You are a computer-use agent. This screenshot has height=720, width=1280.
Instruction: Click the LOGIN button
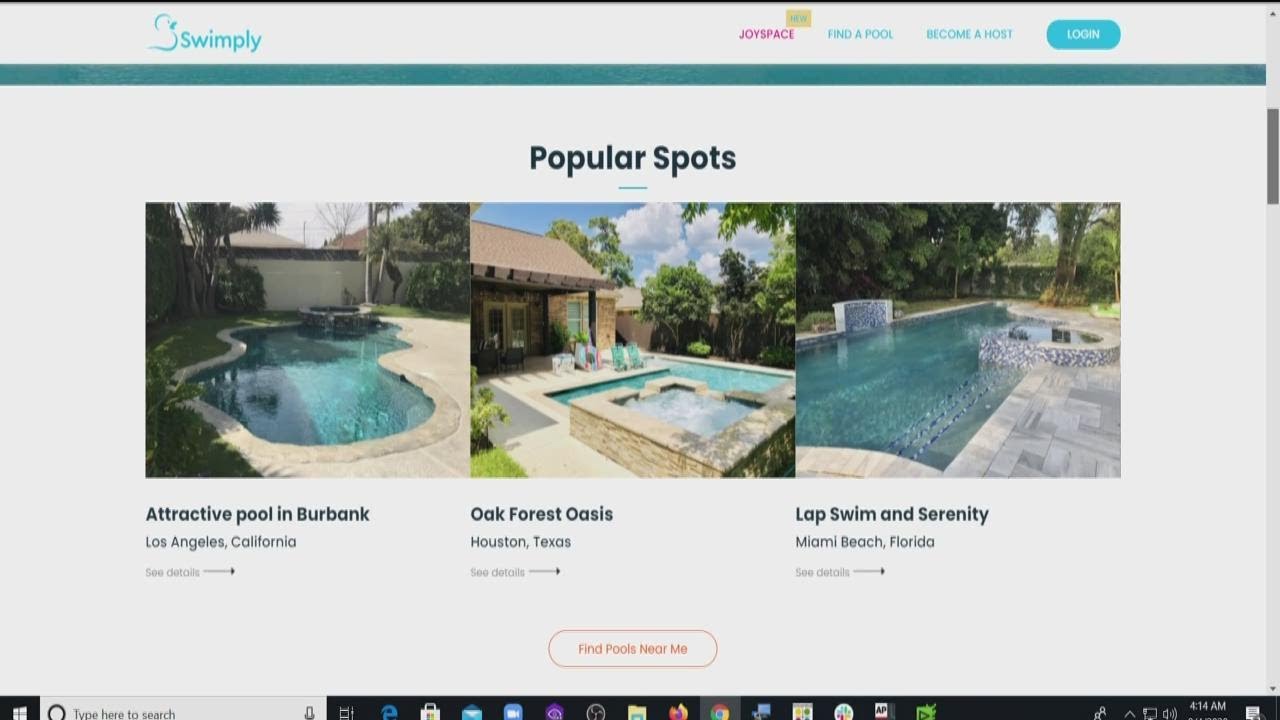click(x=1083, y=34)
